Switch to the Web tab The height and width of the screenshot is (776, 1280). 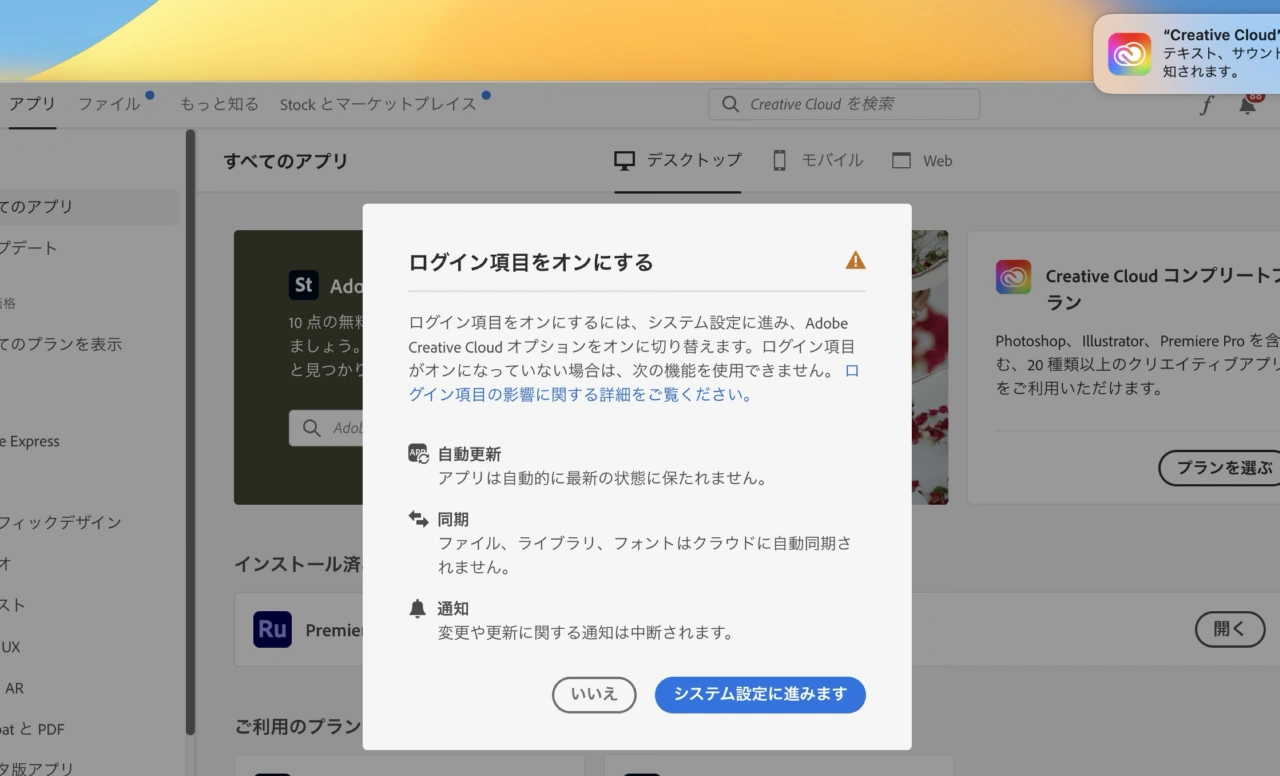[x=922, y=160]
